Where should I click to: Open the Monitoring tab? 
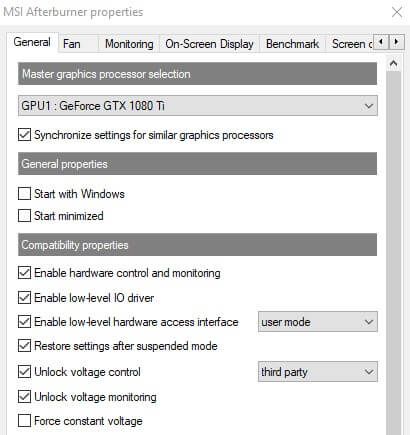(129, 44)
